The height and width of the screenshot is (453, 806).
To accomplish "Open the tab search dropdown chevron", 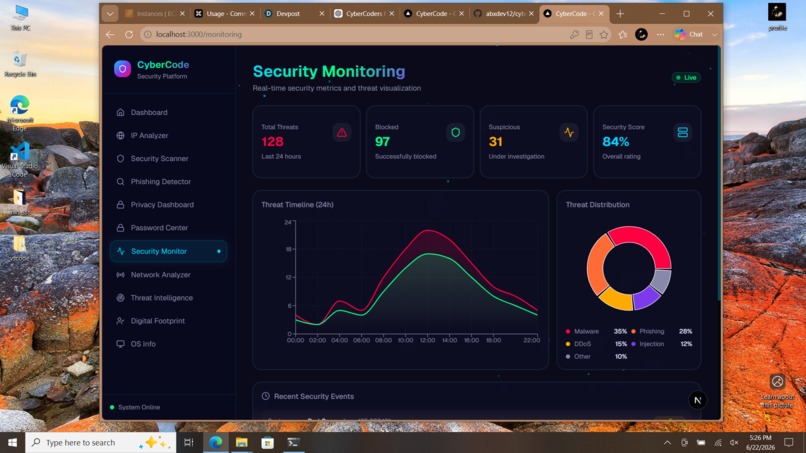I will [x=109, y=14].
